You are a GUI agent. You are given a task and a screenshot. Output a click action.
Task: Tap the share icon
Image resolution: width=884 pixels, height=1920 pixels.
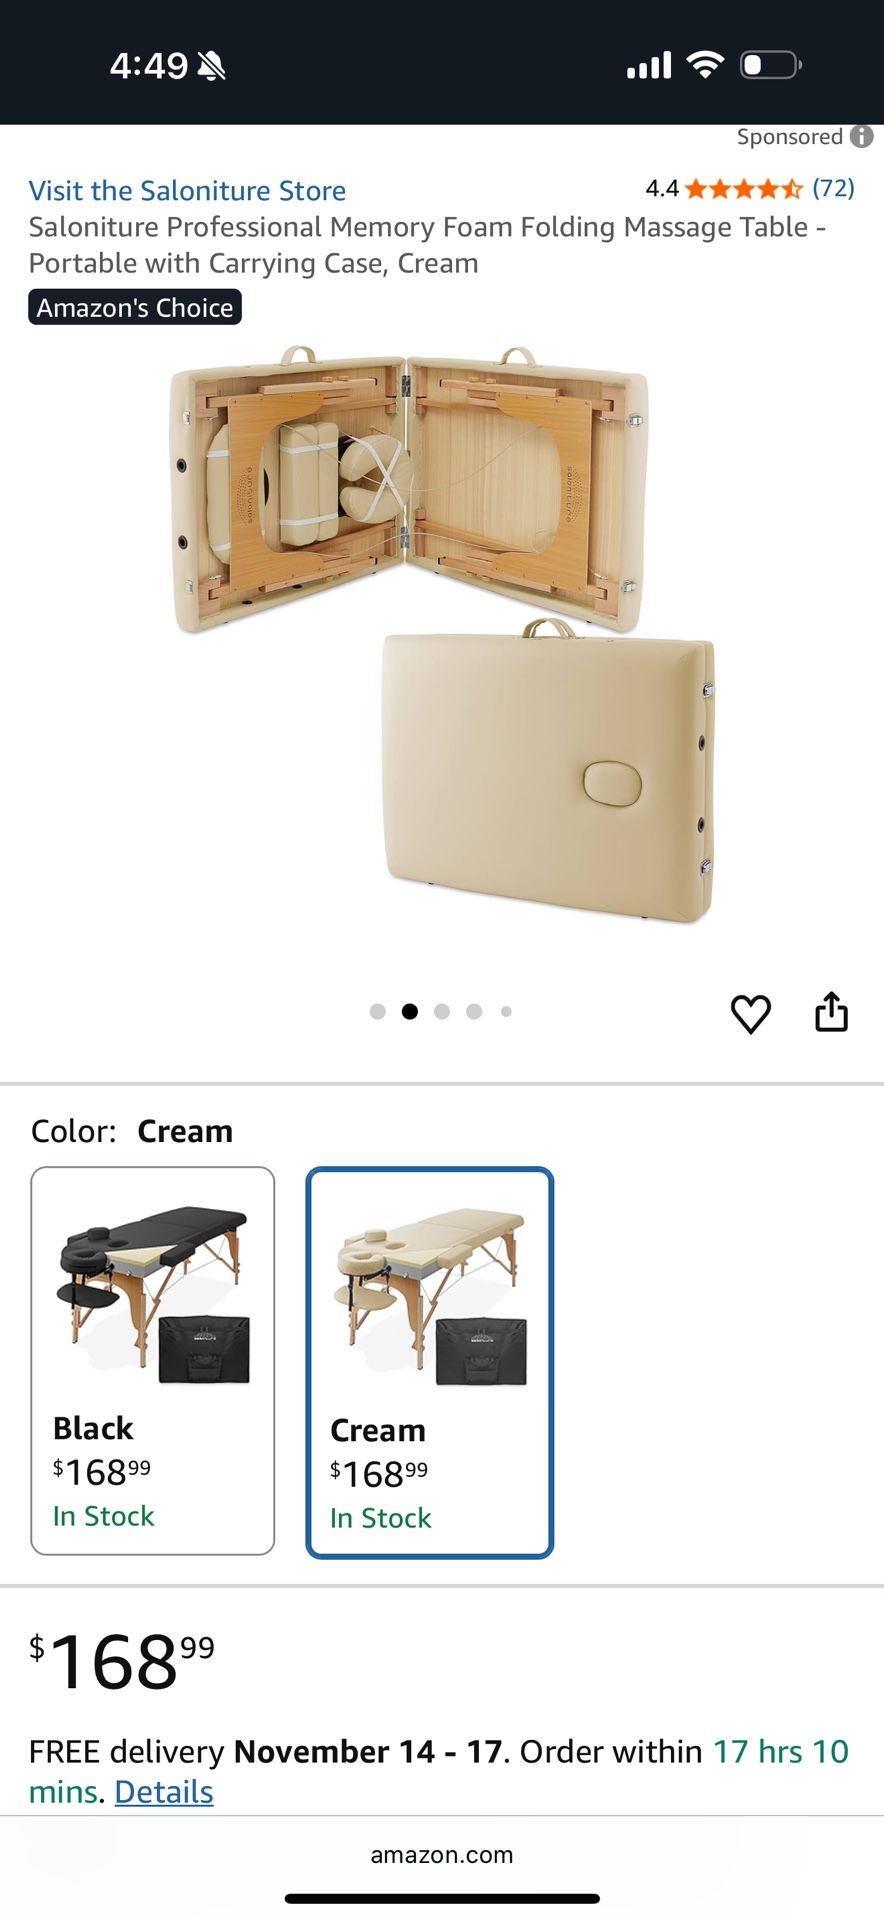[831, 1011]
